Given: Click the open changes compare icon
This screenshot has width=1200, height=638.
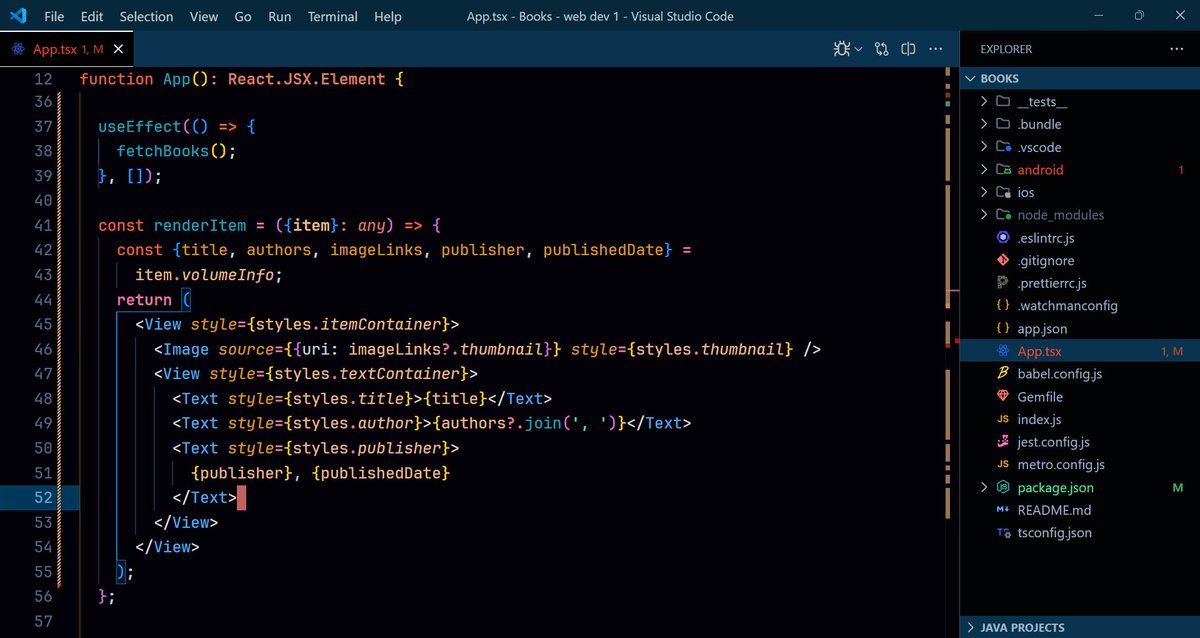Looking at the screenshot, I should 881,49.
